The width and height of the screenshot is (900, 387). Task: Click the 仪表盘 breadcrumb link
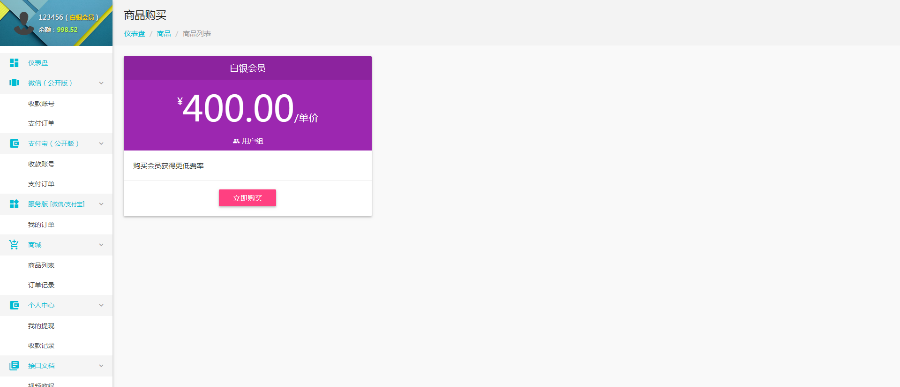point(134,34)
